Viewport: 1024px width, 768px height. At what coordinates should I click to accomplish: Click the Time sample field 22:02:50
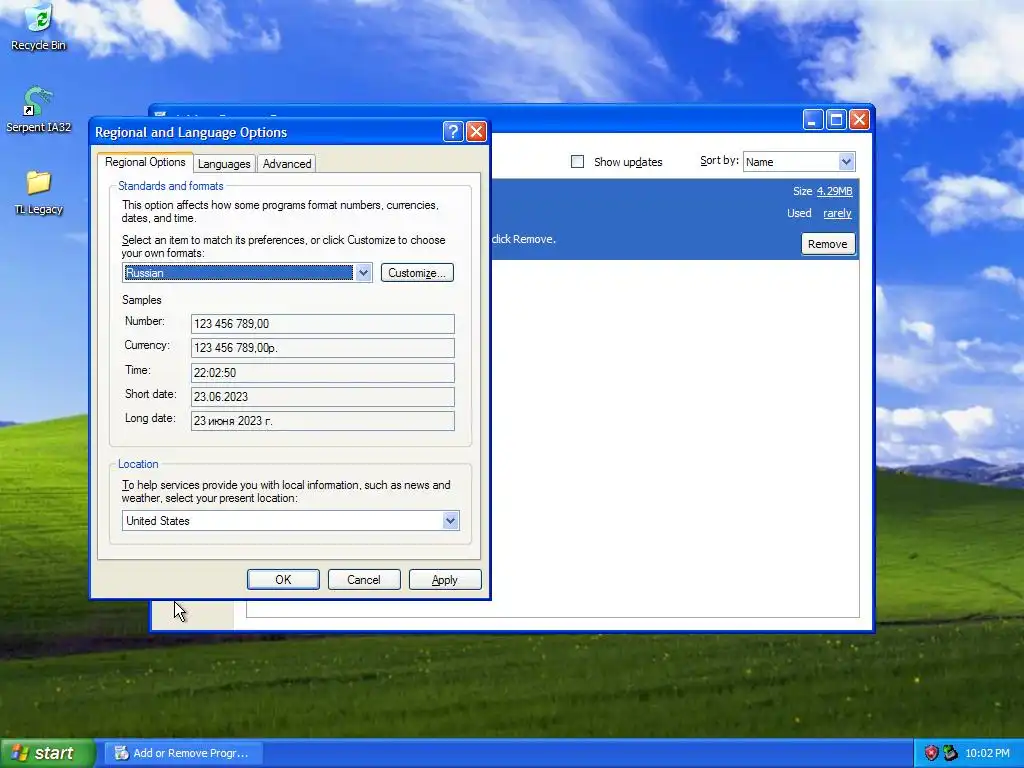pos(323,372)
